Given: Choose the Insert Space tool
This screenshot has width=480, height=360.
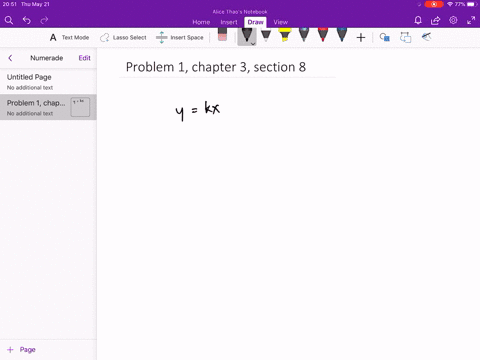Looking at the screenshot, I should [x=180, y=37].
